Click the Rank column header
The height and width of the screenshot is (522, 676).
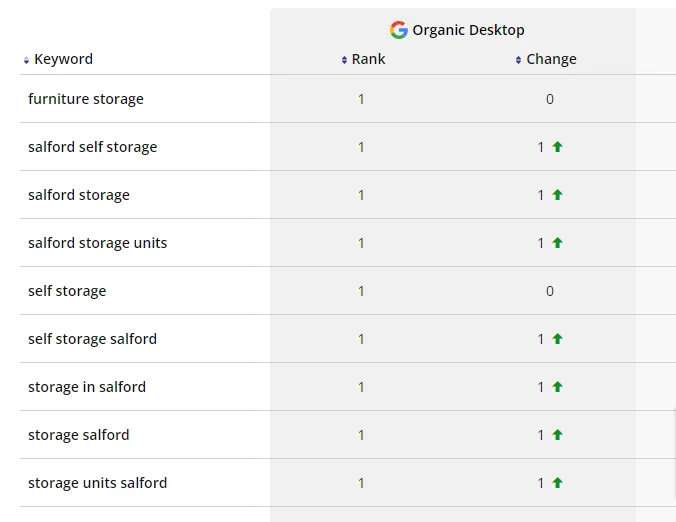[x=368, y=59]
